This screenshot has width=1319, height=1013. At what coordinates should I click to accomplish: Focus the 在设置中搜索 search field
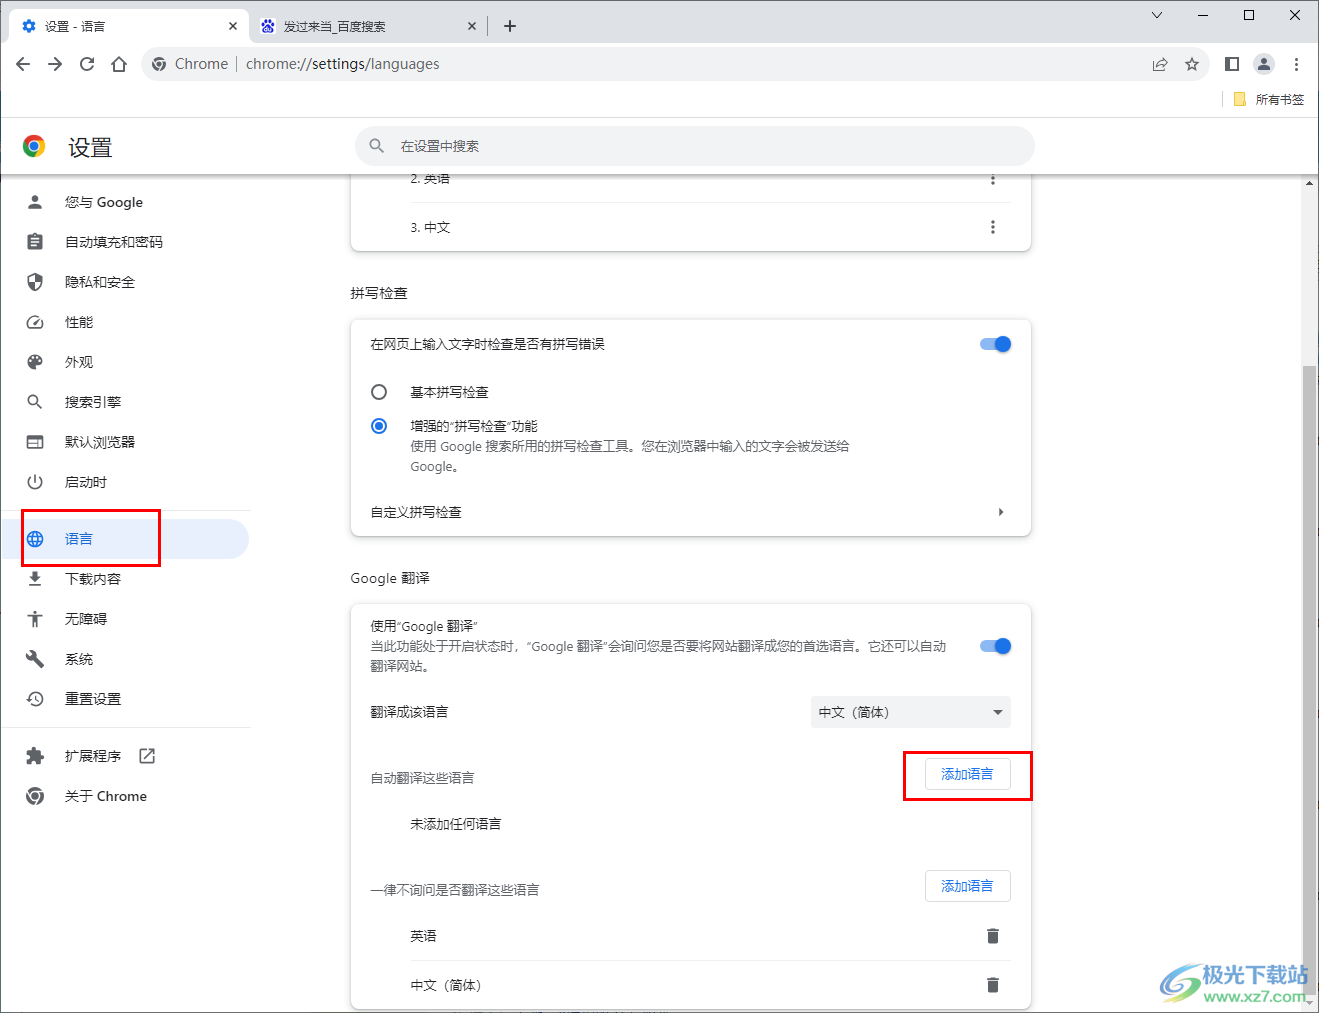coord(695,146)
